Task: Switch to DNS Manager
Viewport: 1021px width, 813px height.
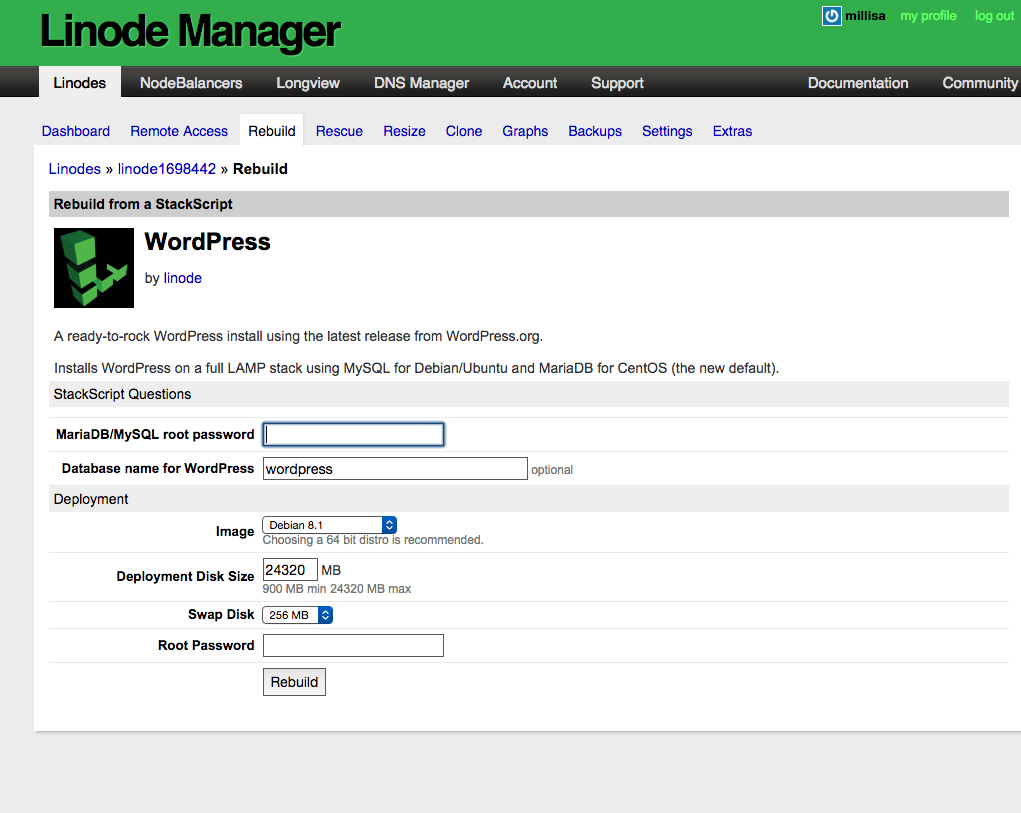Action: [x=421, y=83]
